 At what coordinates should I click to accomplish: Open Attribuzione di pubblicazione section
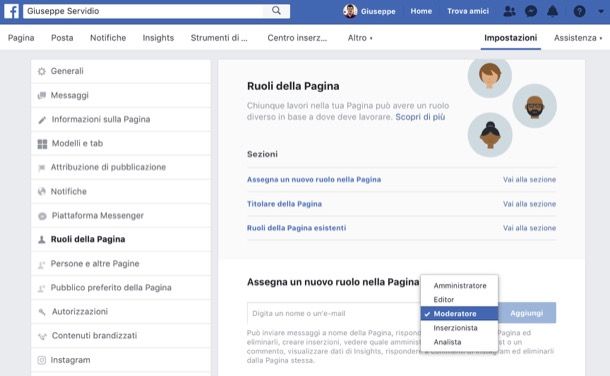tap(121, 167)
